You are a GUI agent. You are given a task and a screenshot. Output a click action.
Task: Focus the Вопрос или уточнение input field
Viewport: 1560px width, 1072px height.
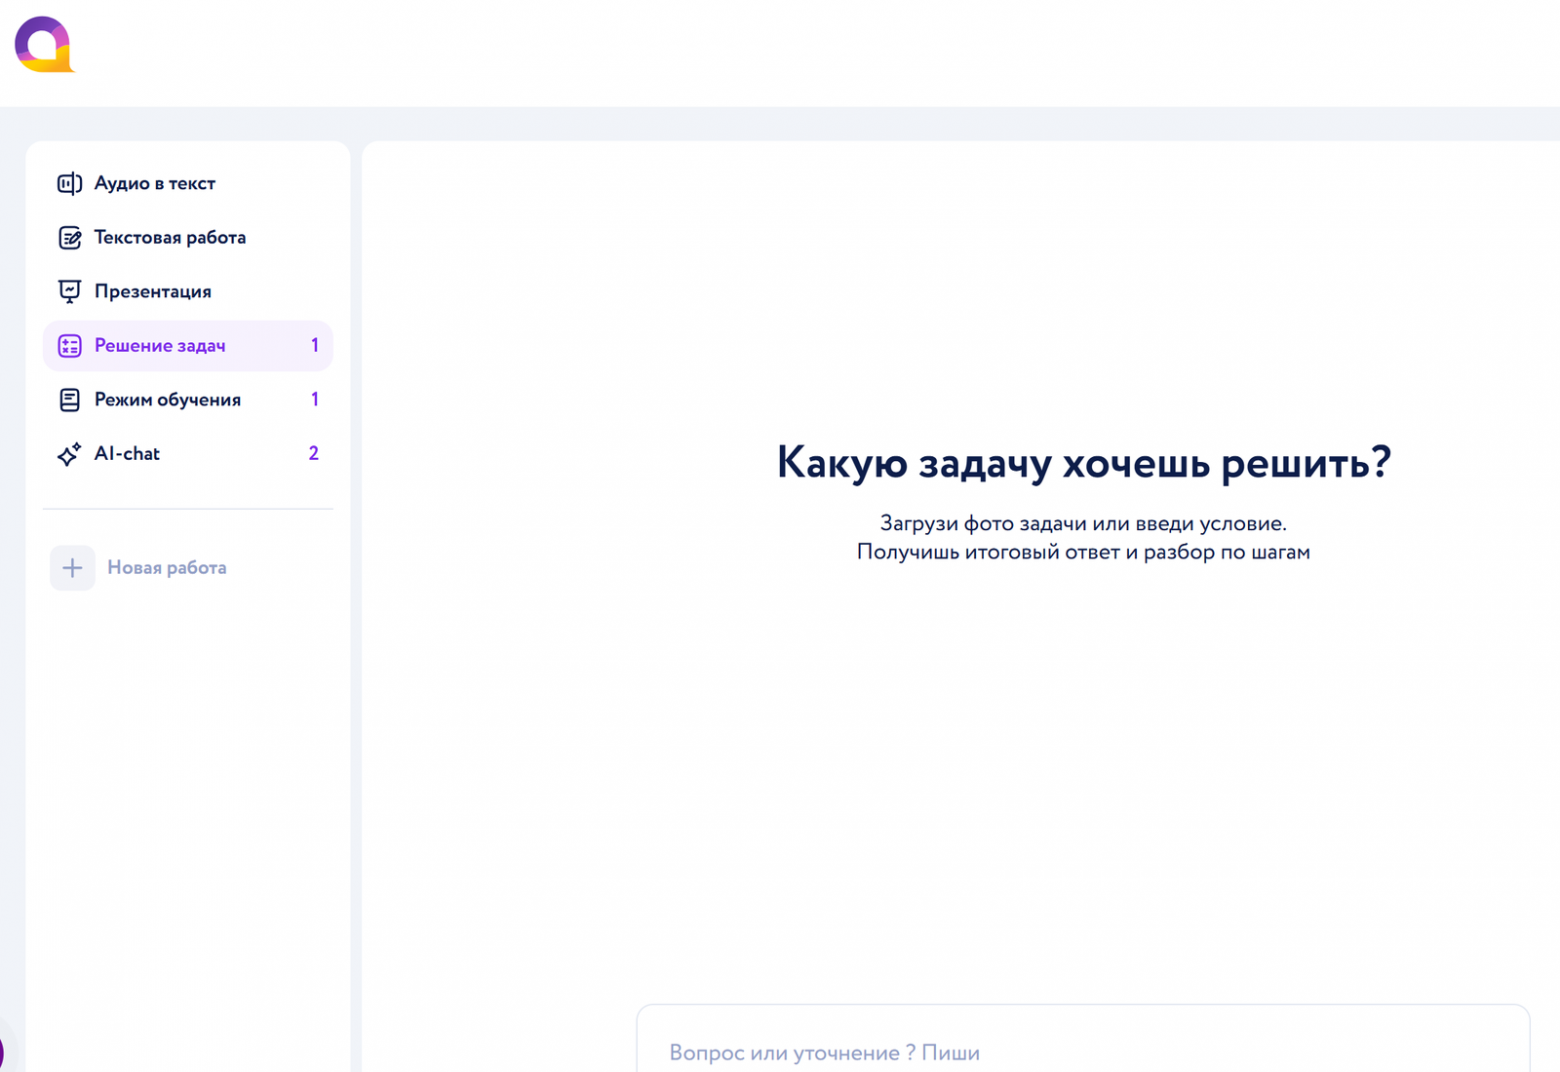[x=1083, y=1040]
